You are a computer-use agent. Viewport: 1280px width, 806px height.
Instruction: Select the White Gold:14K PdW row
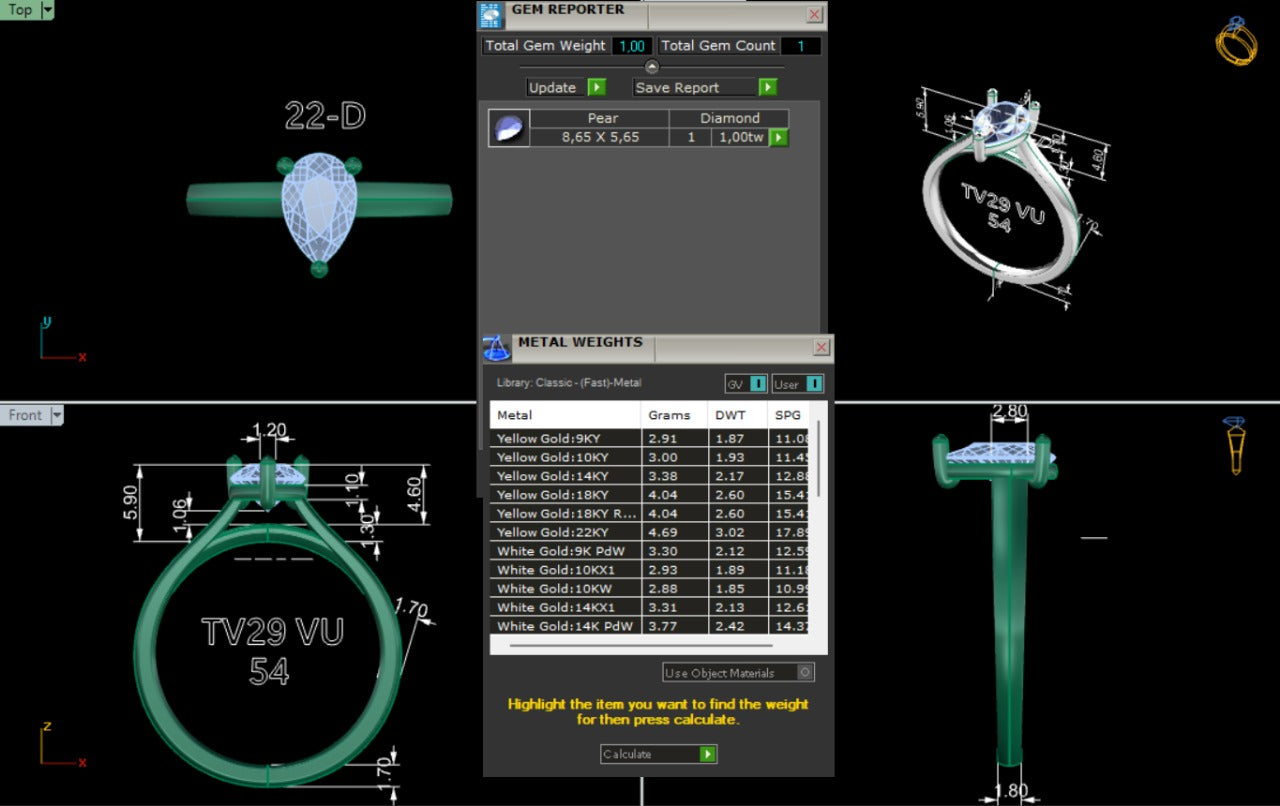coord(649,626)
